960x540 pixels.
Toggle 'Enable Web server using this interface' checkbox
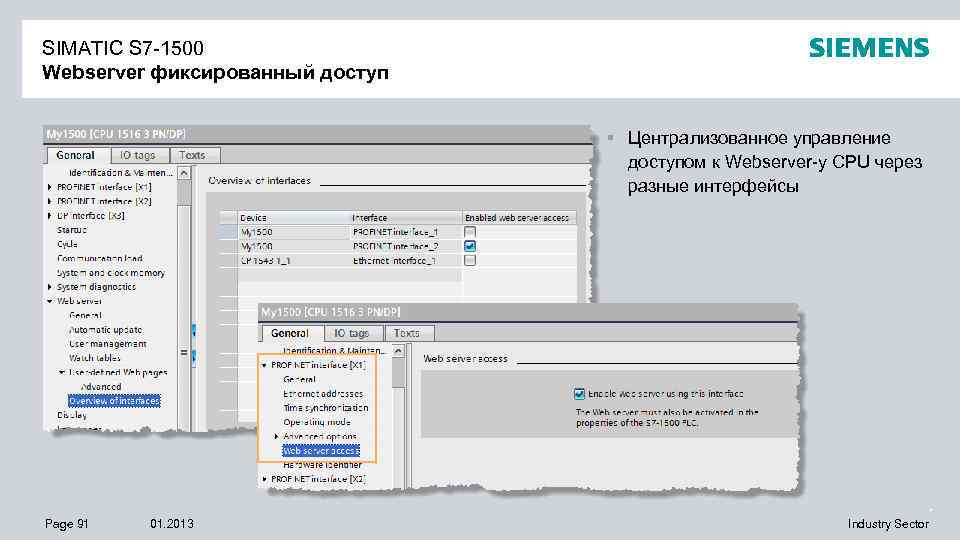tap(579, 394)
